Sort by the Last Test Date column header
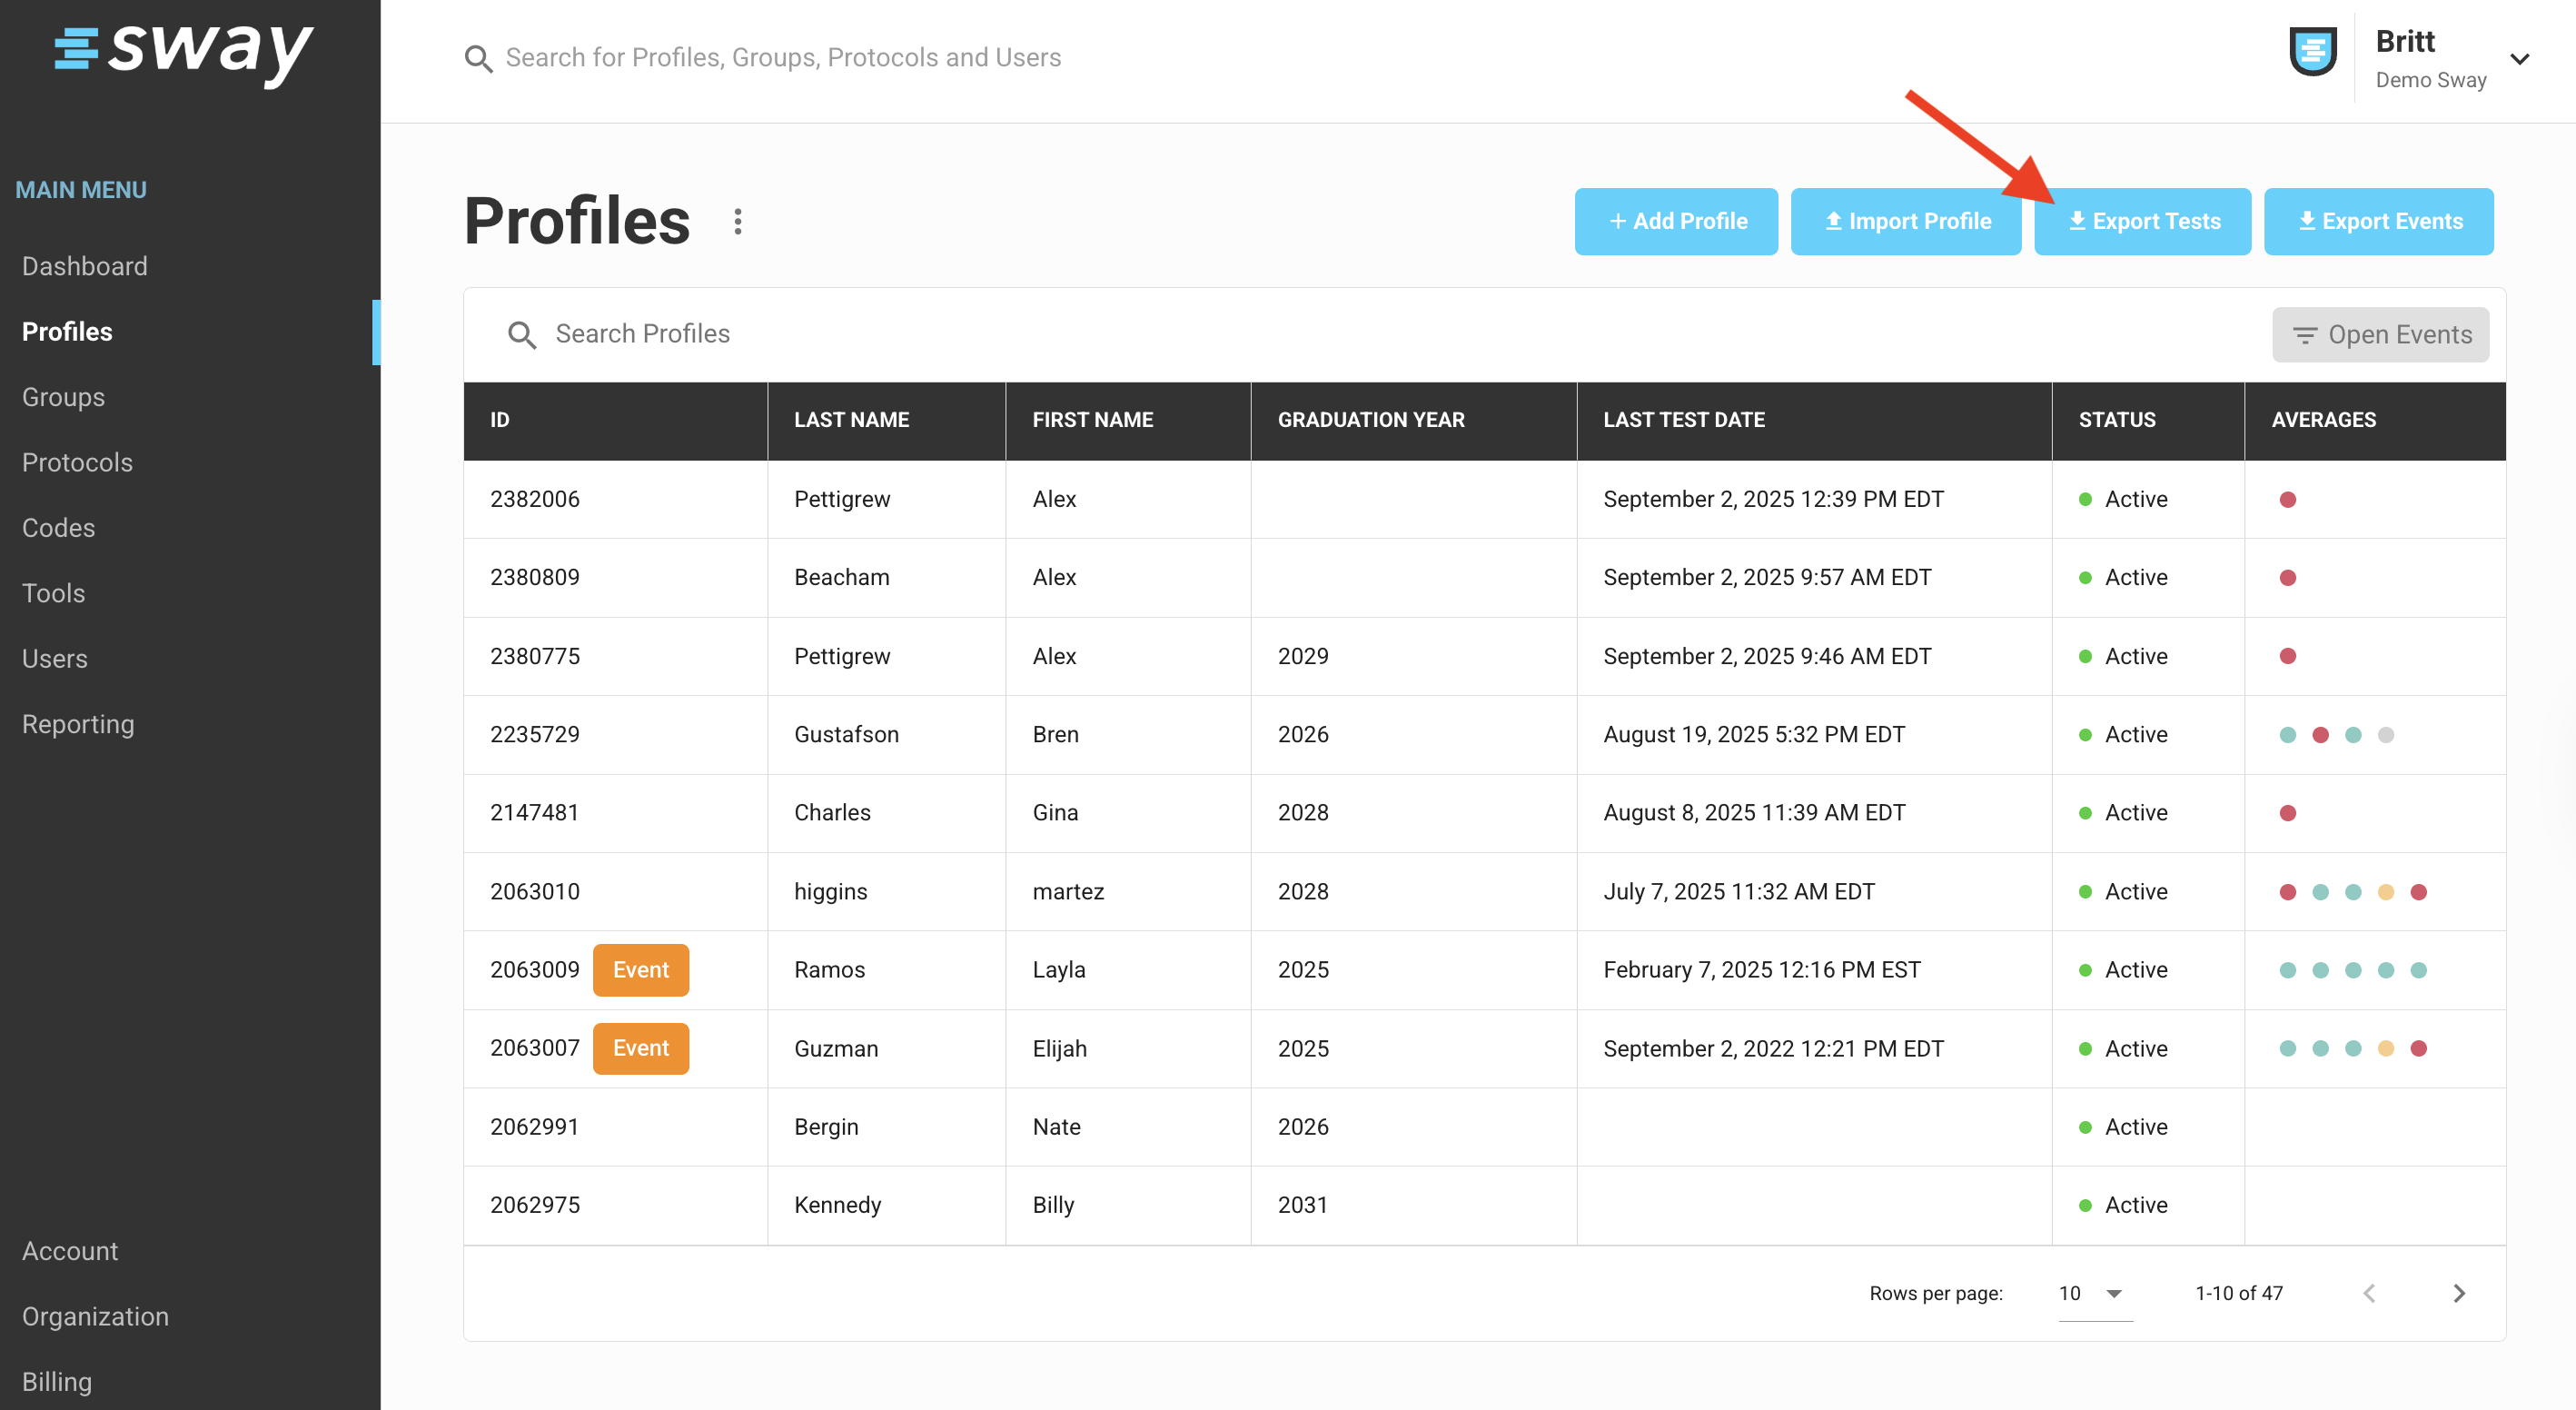This screenshot has height=1410, width=2576. click(1684, 420)
